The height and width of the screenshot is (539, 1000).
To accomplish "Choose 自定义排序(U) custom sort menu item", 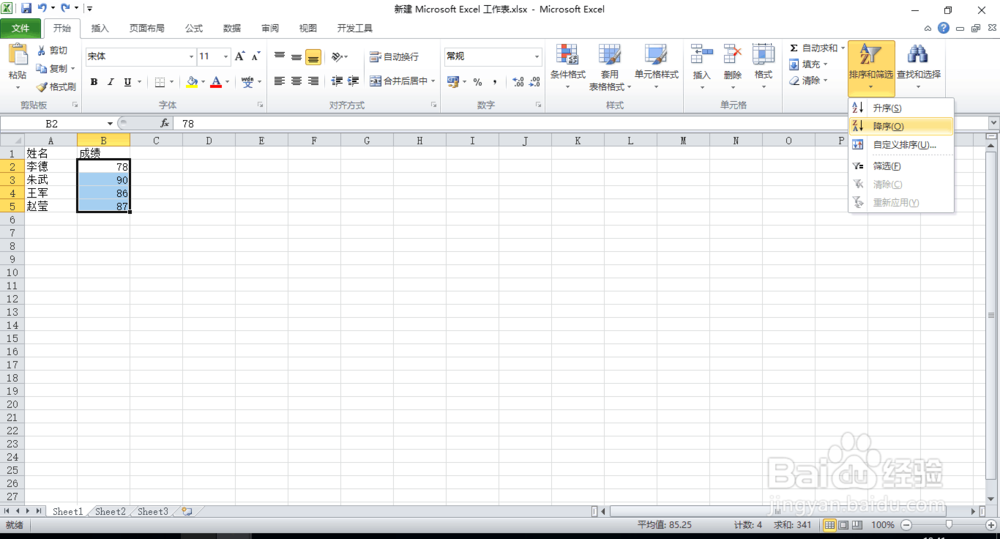I will pos(901,145).
